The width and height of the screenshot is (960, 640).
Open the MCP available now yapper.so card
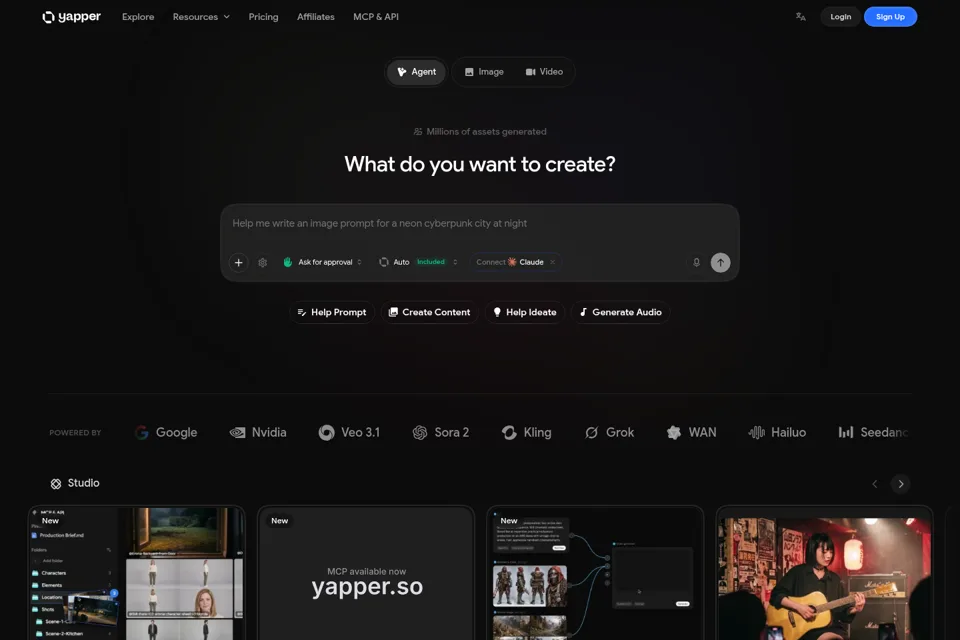(x=366, y=573)
